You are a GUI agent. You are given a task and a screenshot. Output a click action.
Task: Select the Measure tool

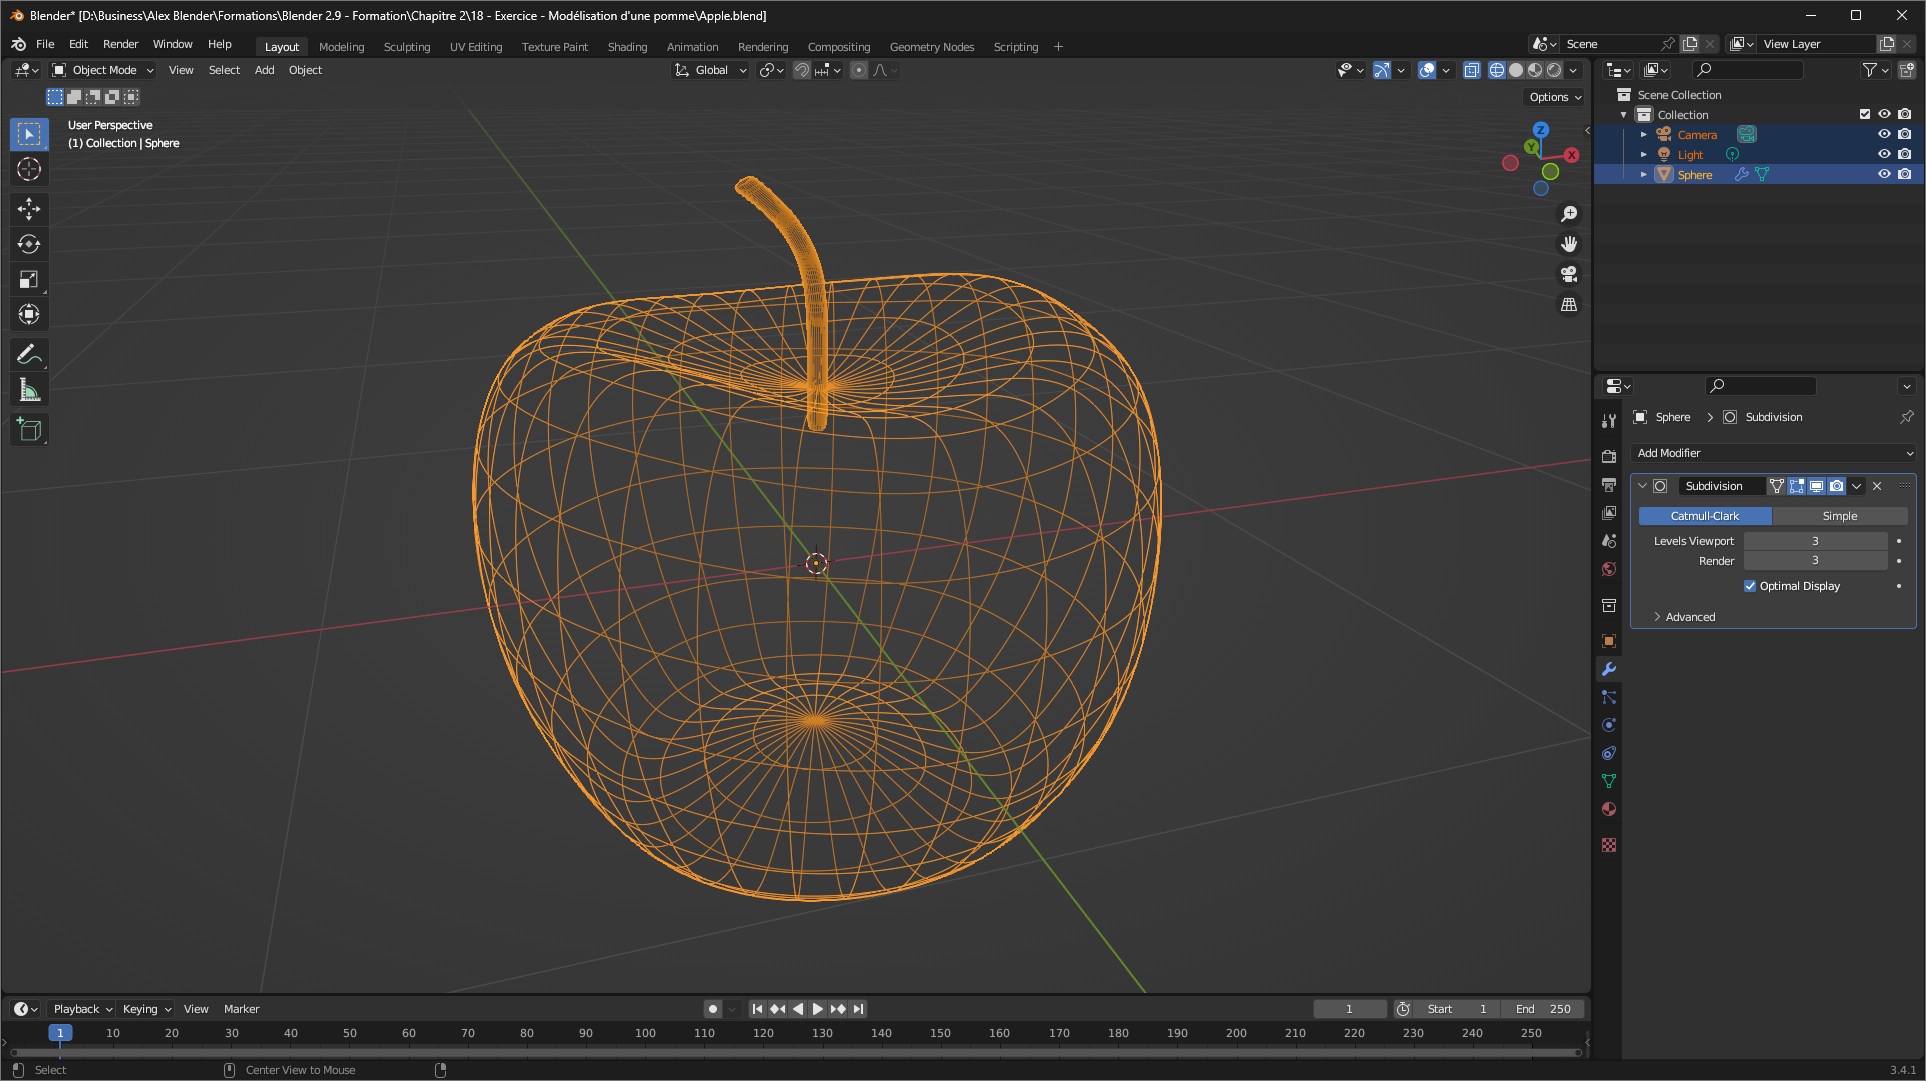29,389
